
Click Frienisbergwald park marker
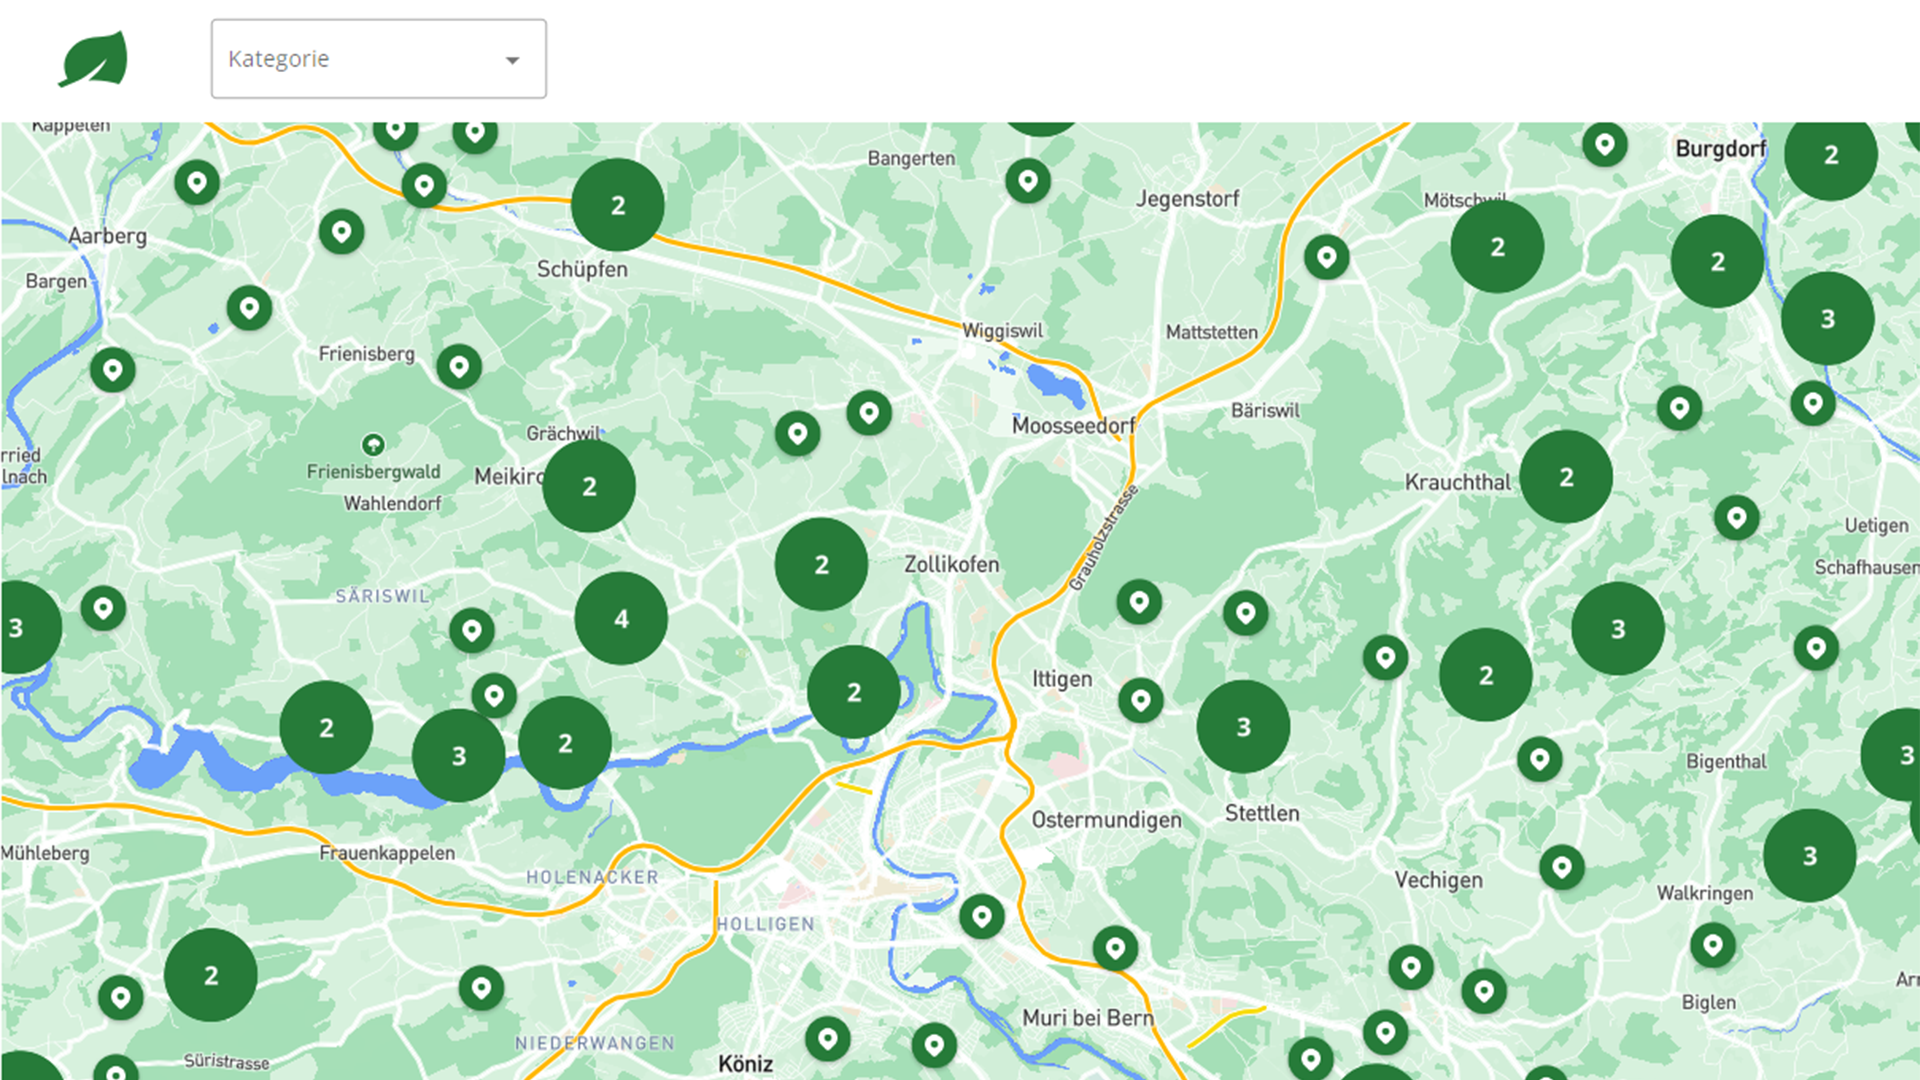pyautogui.click(x=373, y=444)
